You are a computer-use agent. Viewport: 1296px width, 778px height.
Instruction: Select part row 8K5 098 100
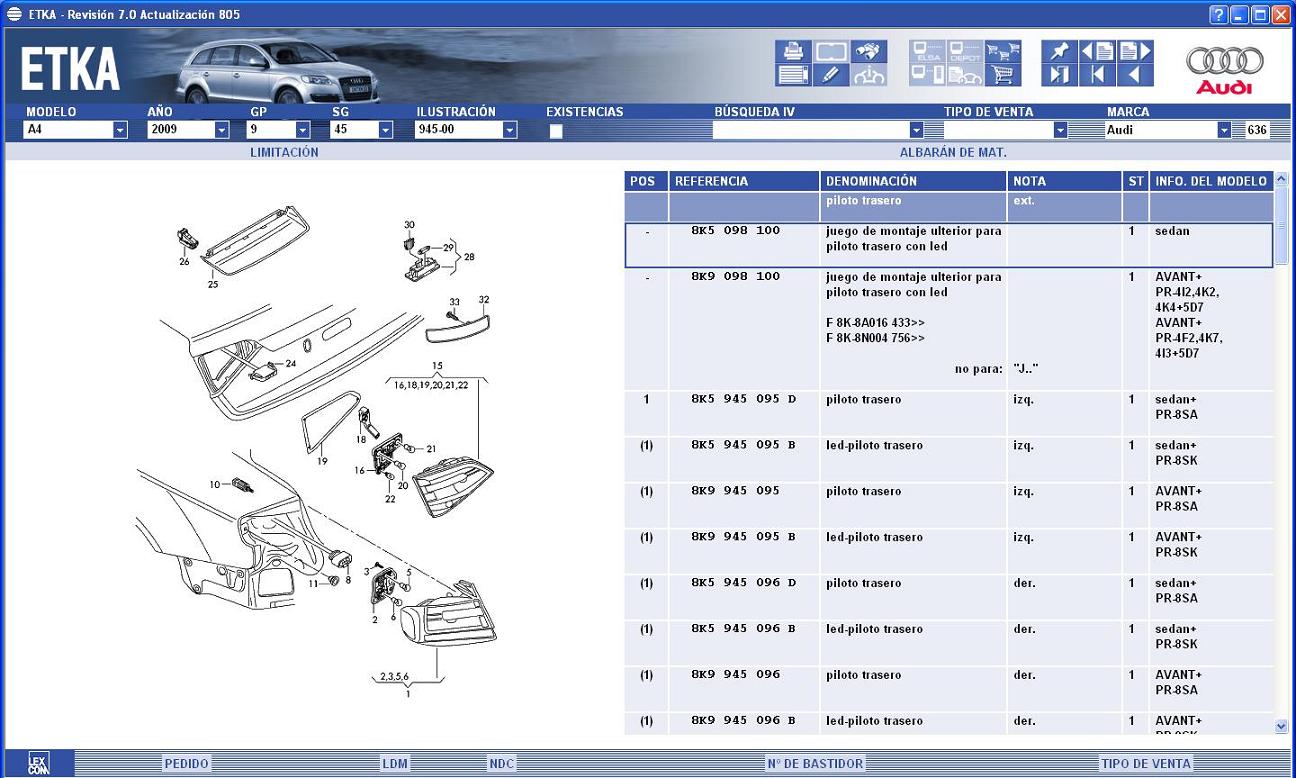(949, 245)
